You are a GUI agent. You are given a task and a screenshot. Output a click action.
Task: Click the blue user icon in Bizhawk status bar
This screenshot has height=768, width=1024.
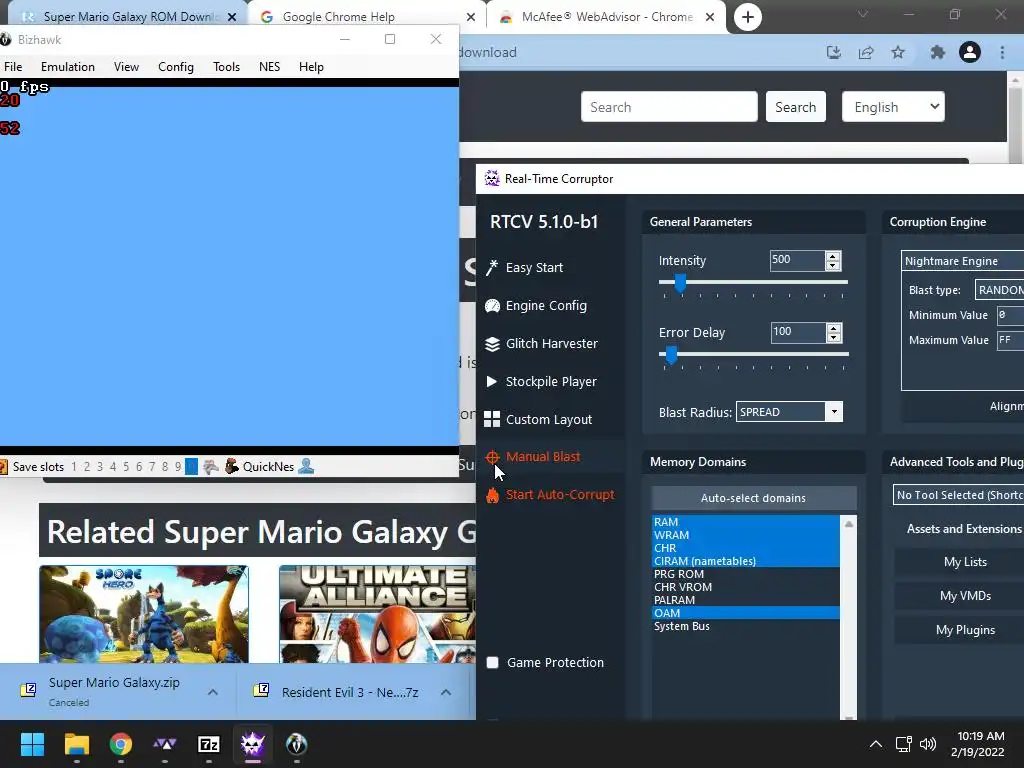coord(306,466)
